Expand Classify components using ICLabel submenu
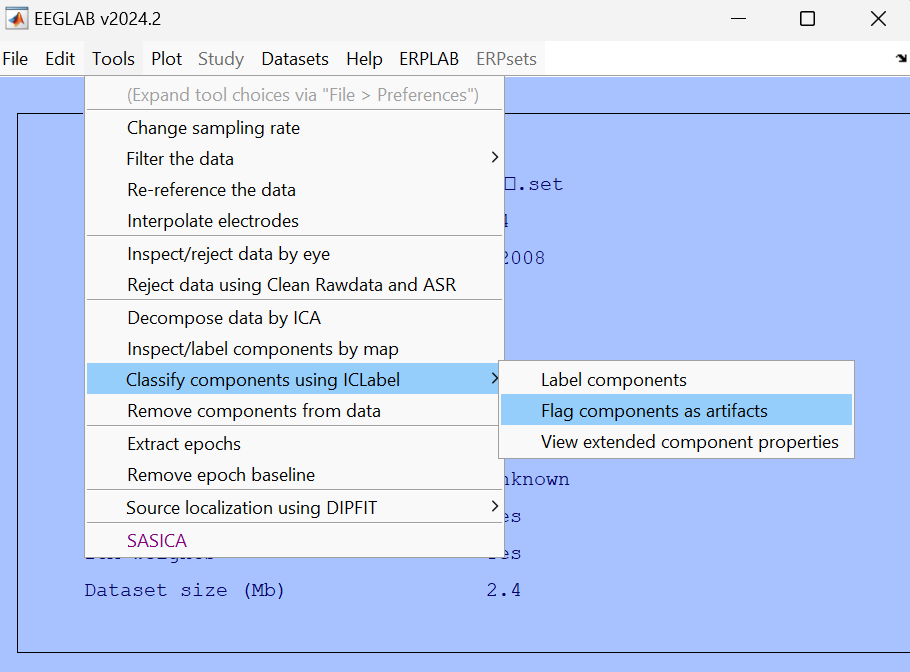This screenshot has height=672, width=910. coord(294,380)
